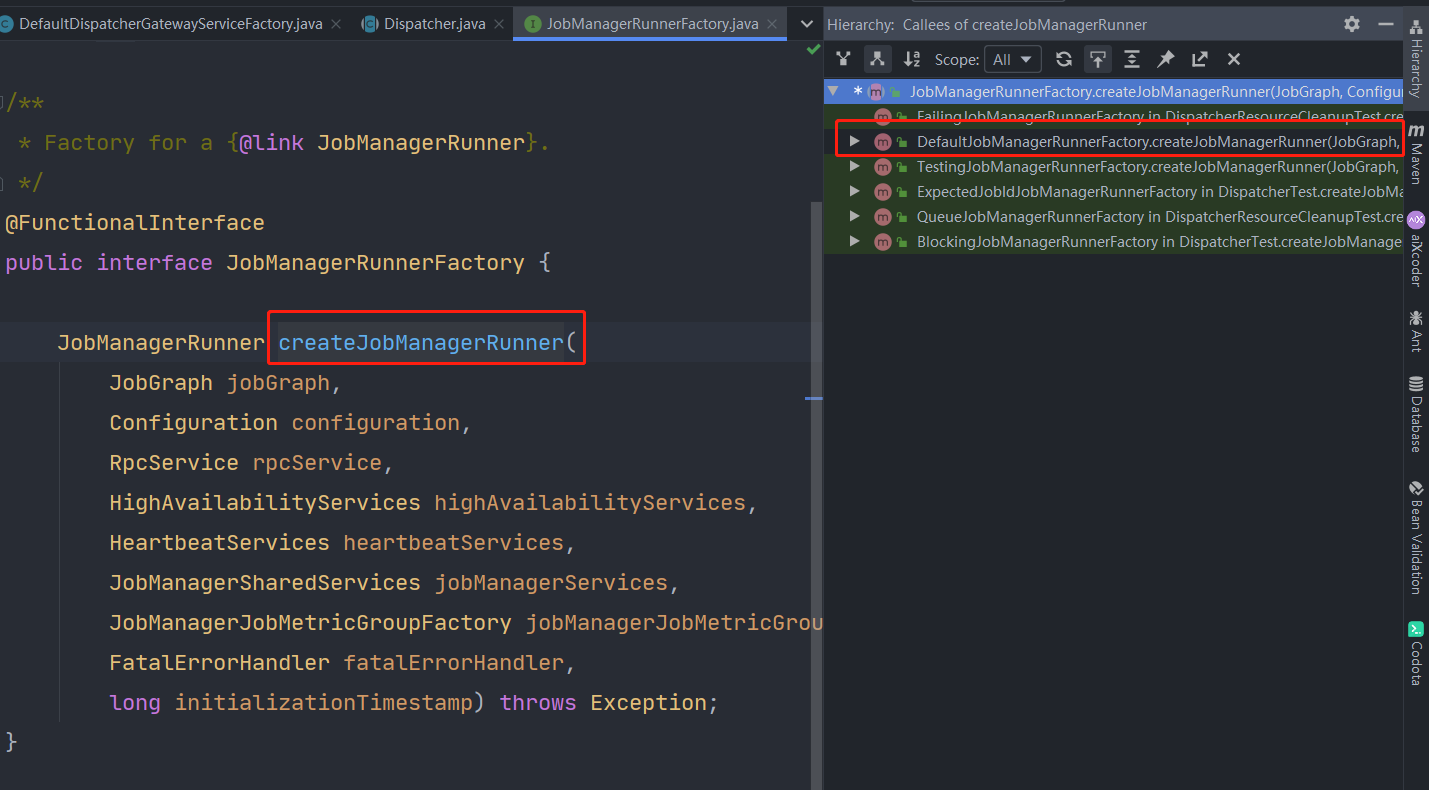Expand the QueueJobManagerRunnerFactory node
Screen dimensions: 1429x790
tap(854, 216)
